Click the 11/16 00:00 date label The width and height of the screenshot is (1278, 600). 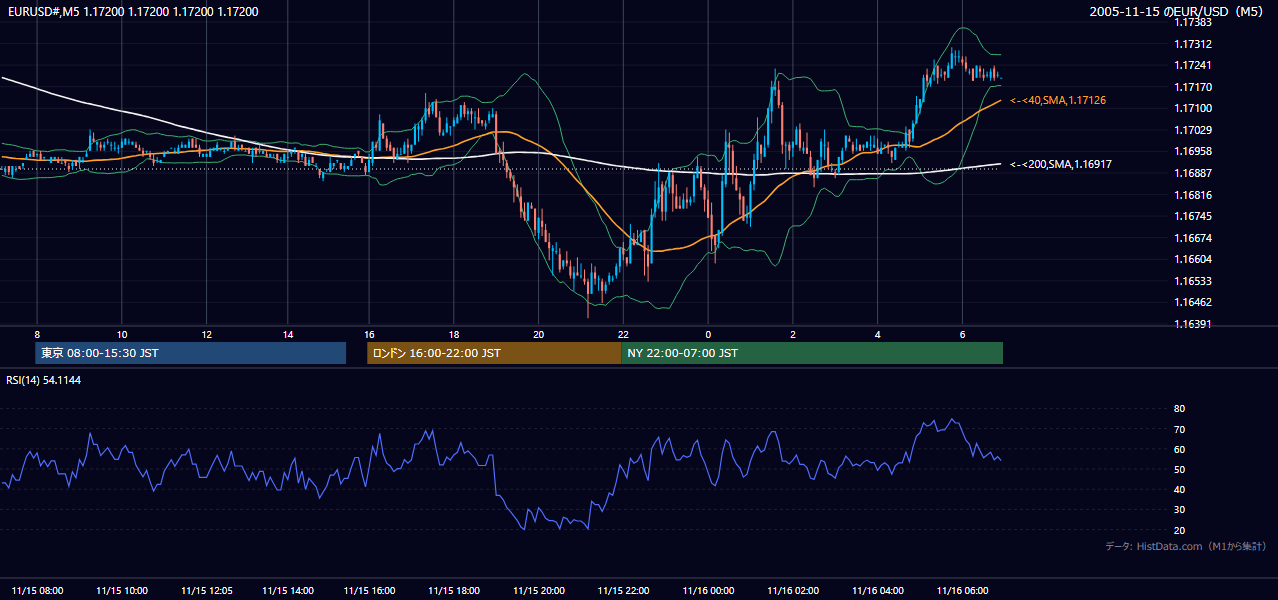[709, 590]
